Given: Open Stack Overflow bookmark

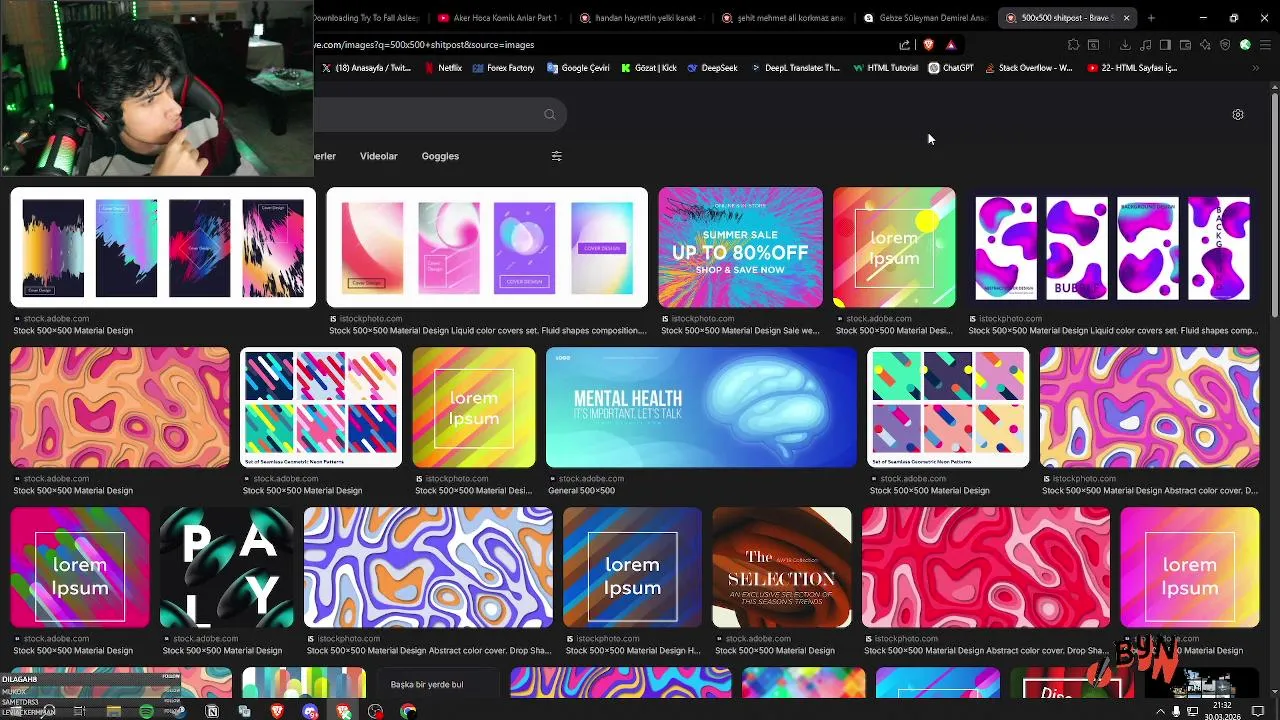Looking at the screenshot, I should [x=1028, y=68].
